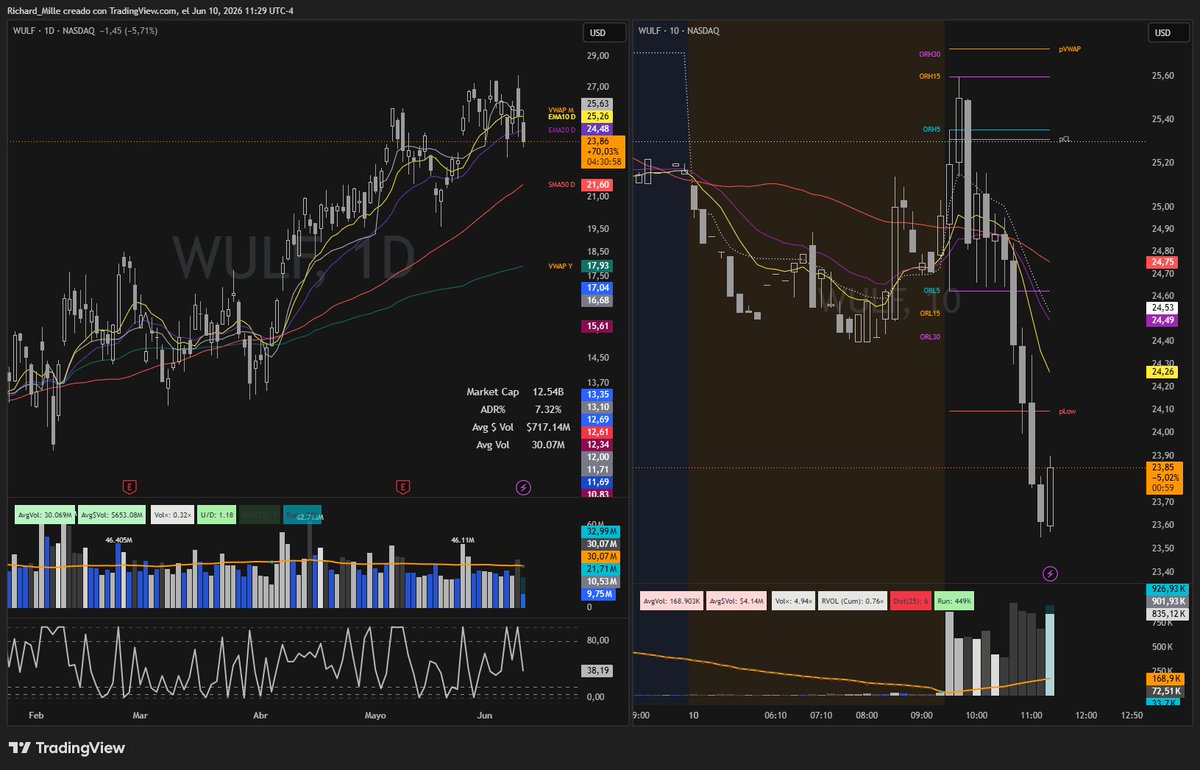
Task: Select the Vol× 4.94× label
Action: tap(792, 602)
